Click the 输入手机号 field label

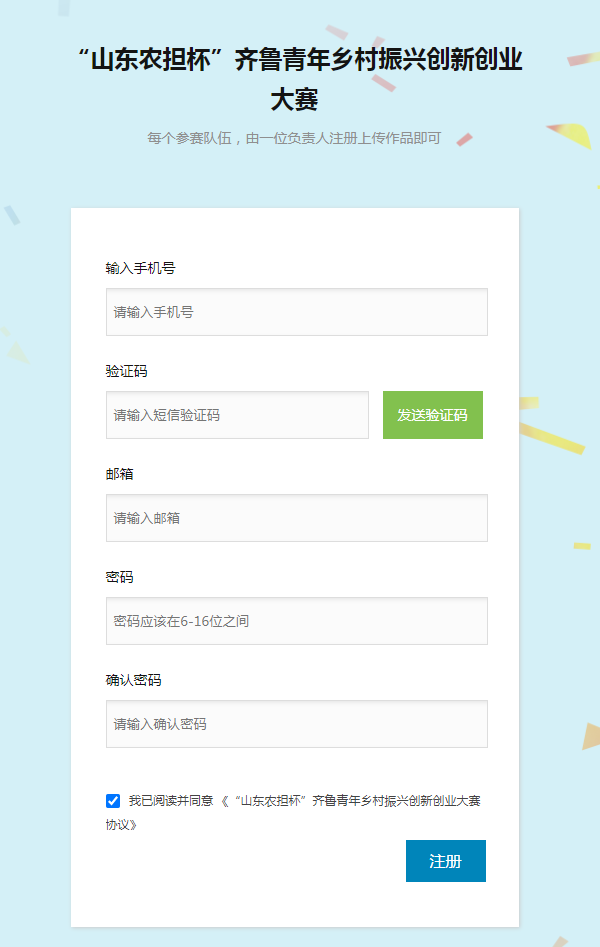[141, 268]
